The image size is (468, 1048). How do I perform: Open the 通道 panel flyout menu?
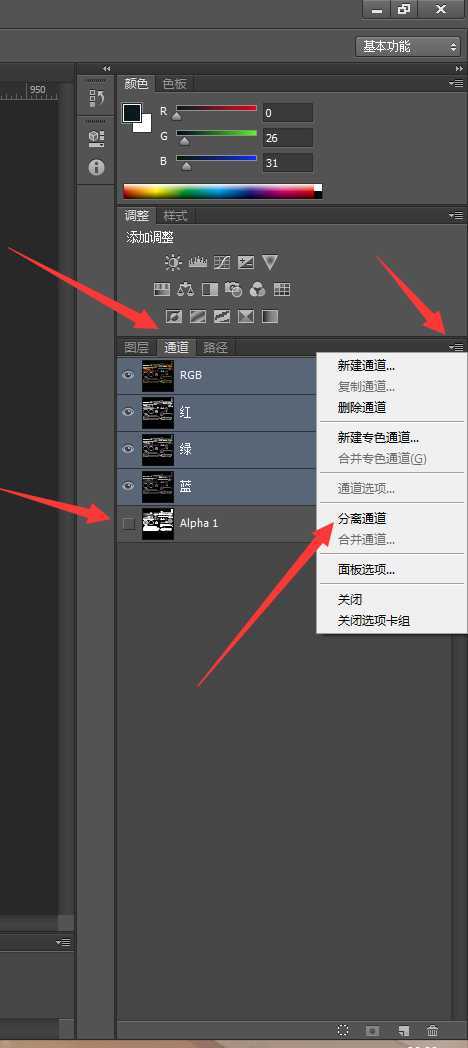(456, 347)
